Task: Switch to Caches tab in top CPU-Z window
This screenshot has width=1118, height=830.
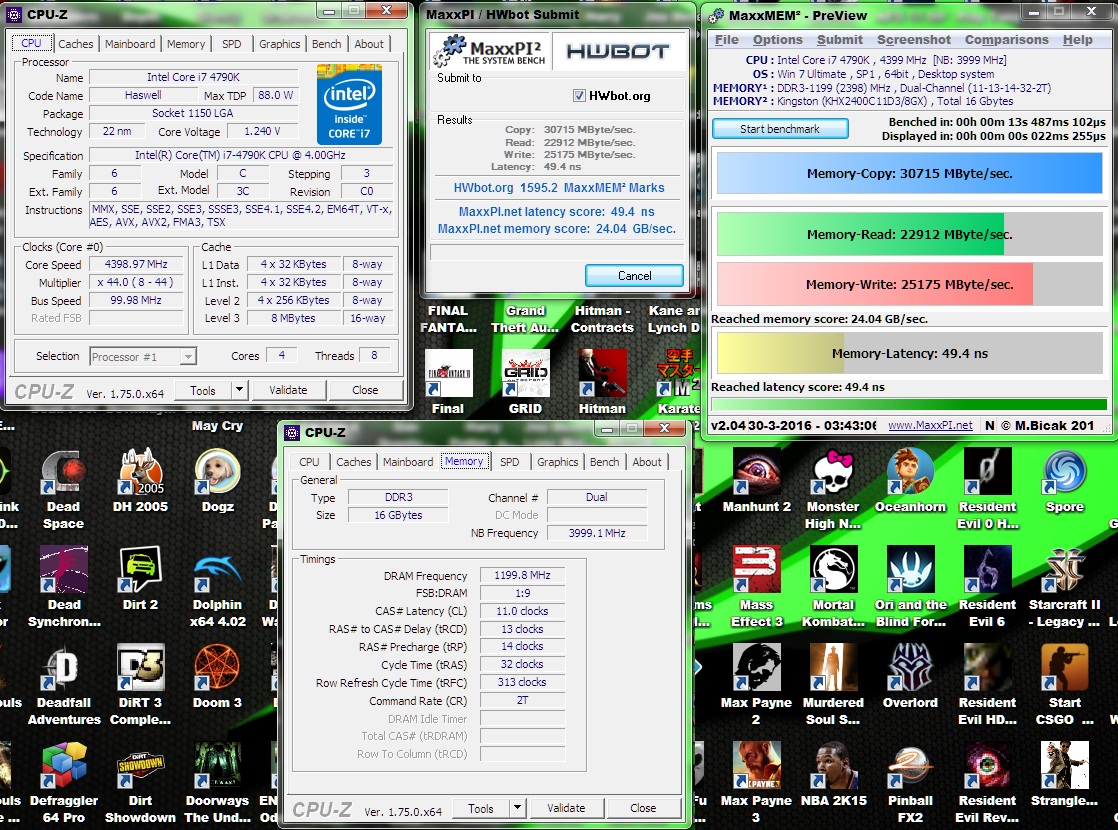Action: (x=76, y=43)
